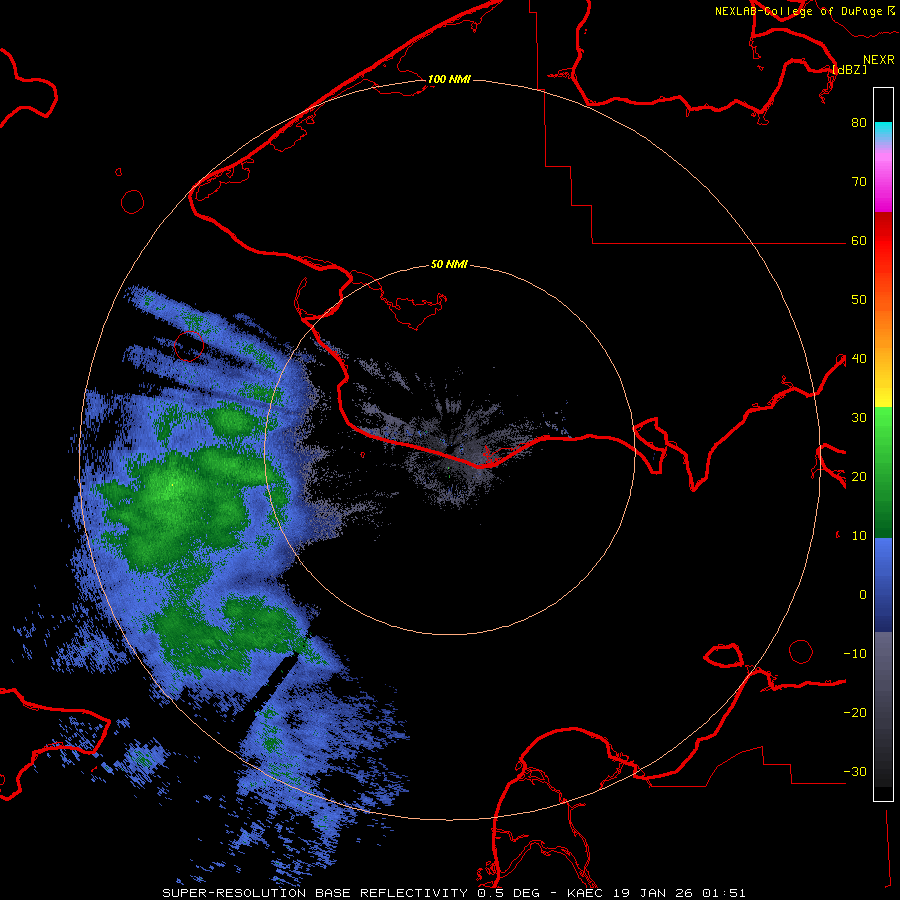Click the 100 NMI range ring label

click(x=449, y=79)
